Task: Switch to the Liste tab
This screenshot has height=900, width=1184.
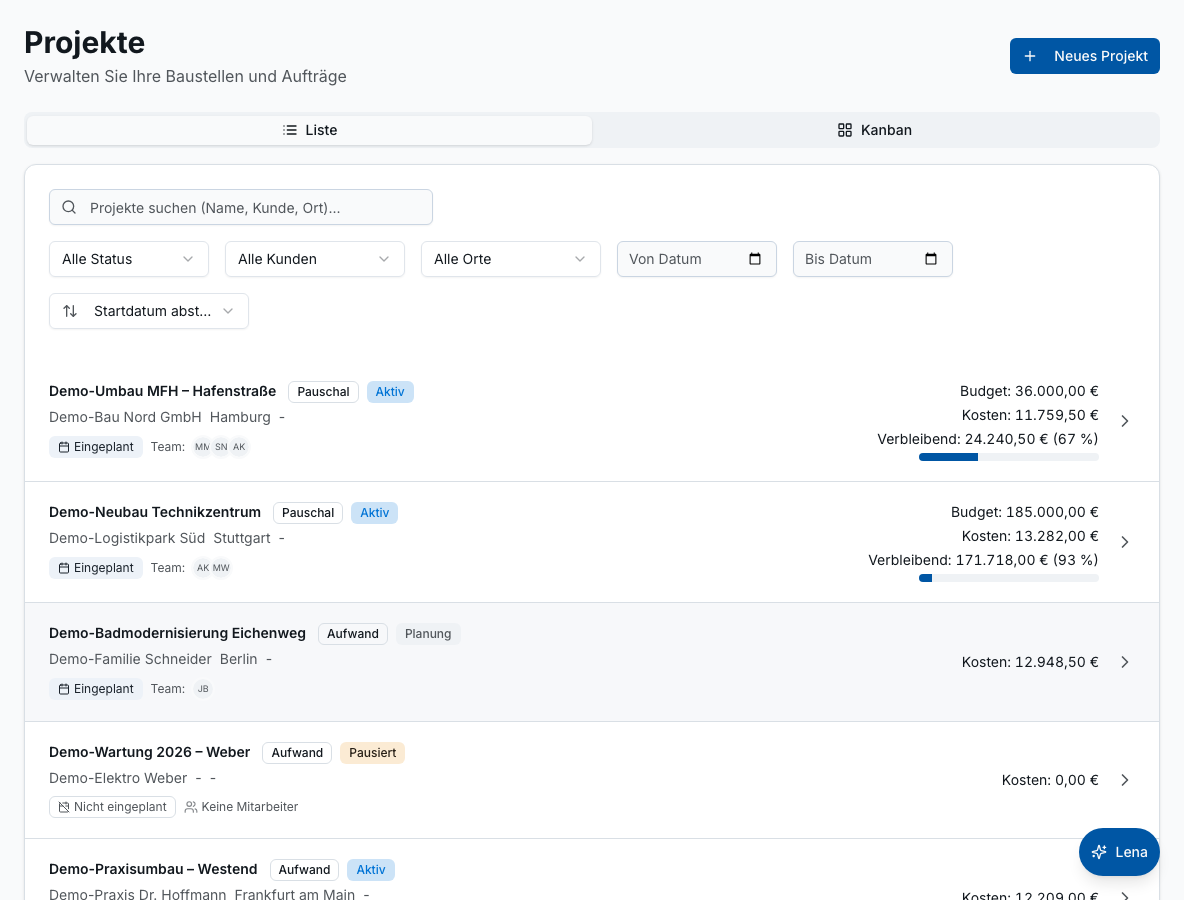Action: [x=310, y=130]
